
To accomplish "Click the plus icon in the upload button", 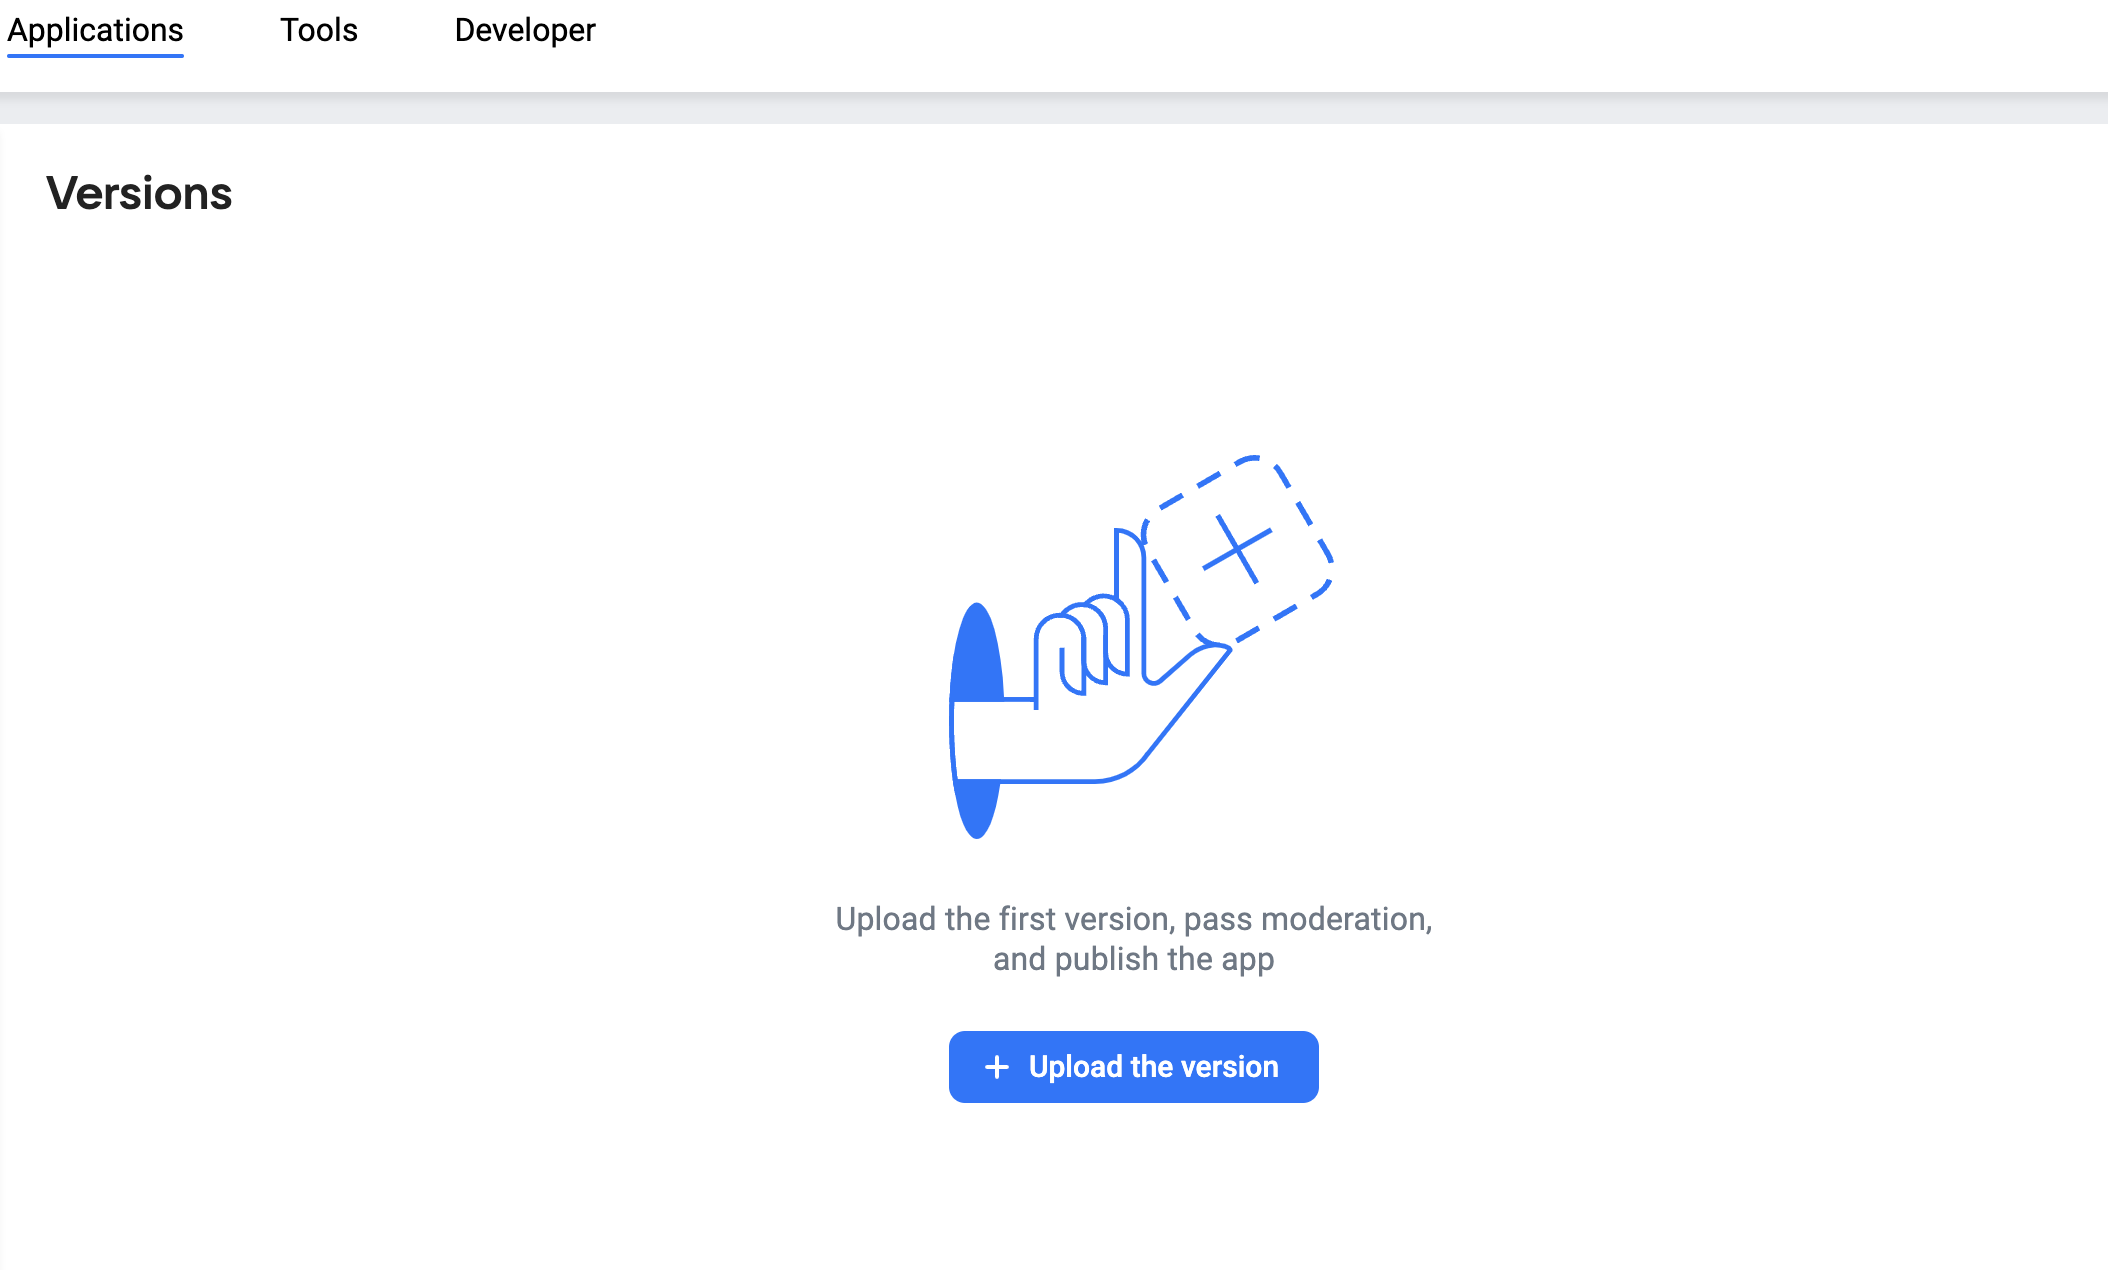I will pos(996,1067).
